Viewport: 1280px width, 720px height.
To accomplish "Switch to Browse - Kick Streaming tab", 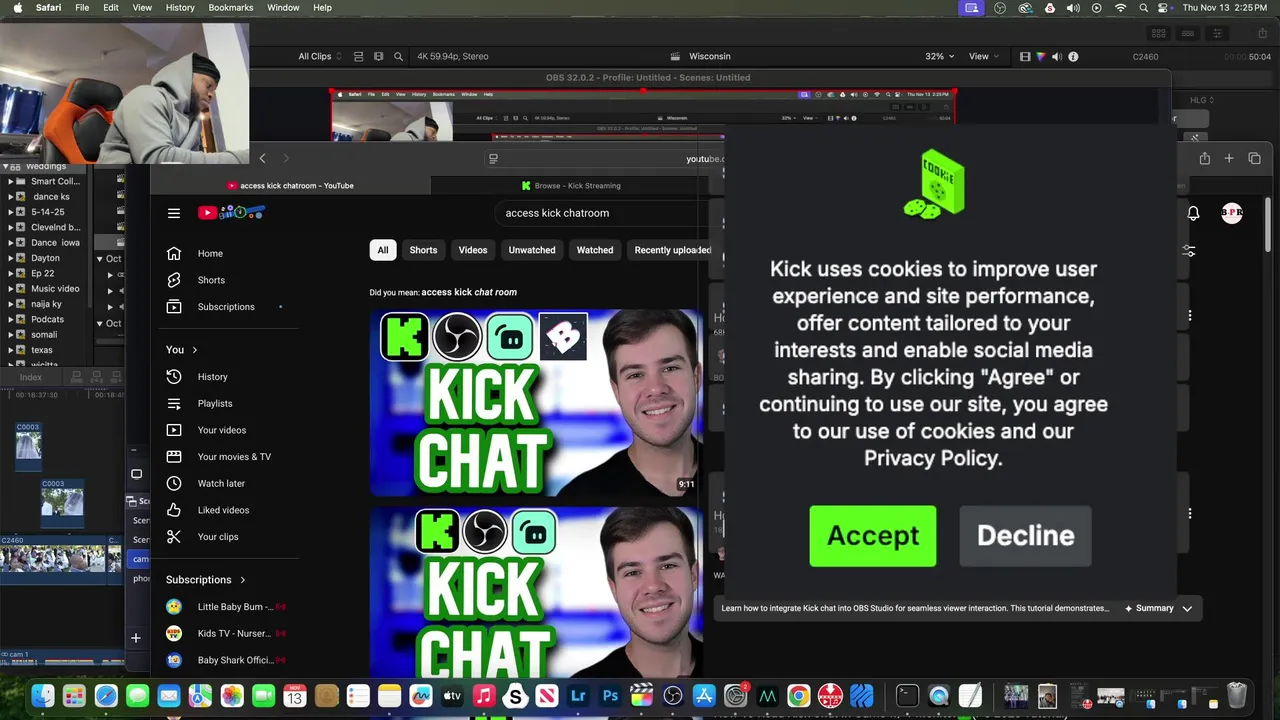I will 571,186.
